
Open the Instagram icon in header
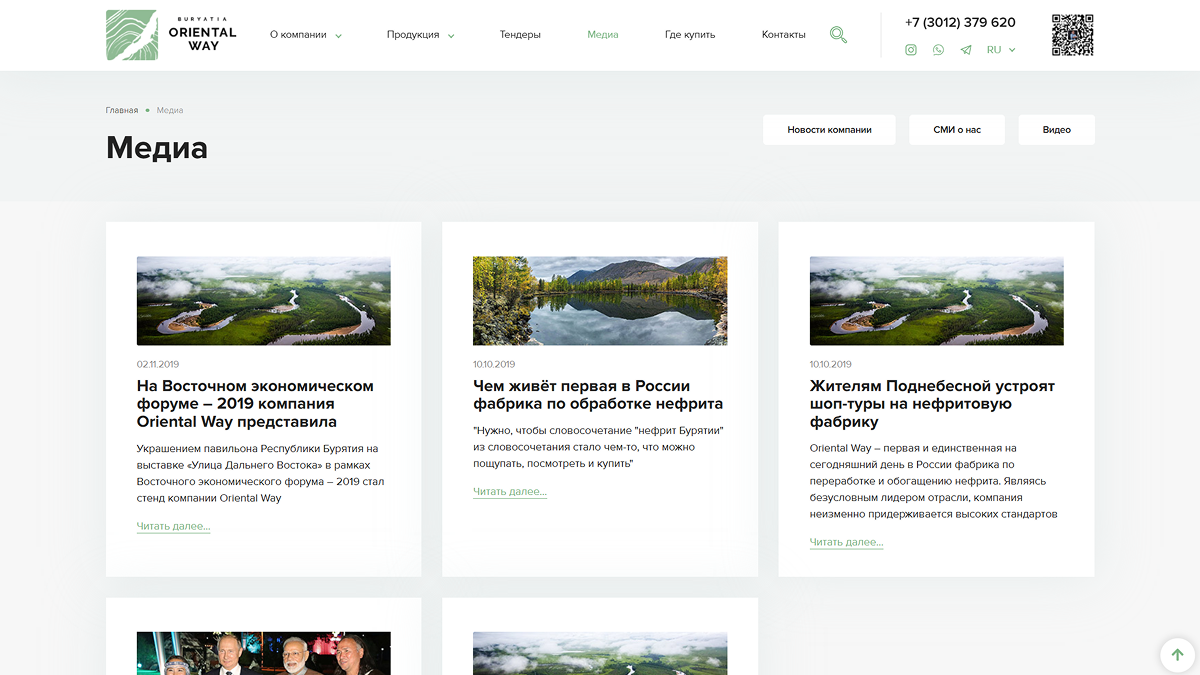910,50
